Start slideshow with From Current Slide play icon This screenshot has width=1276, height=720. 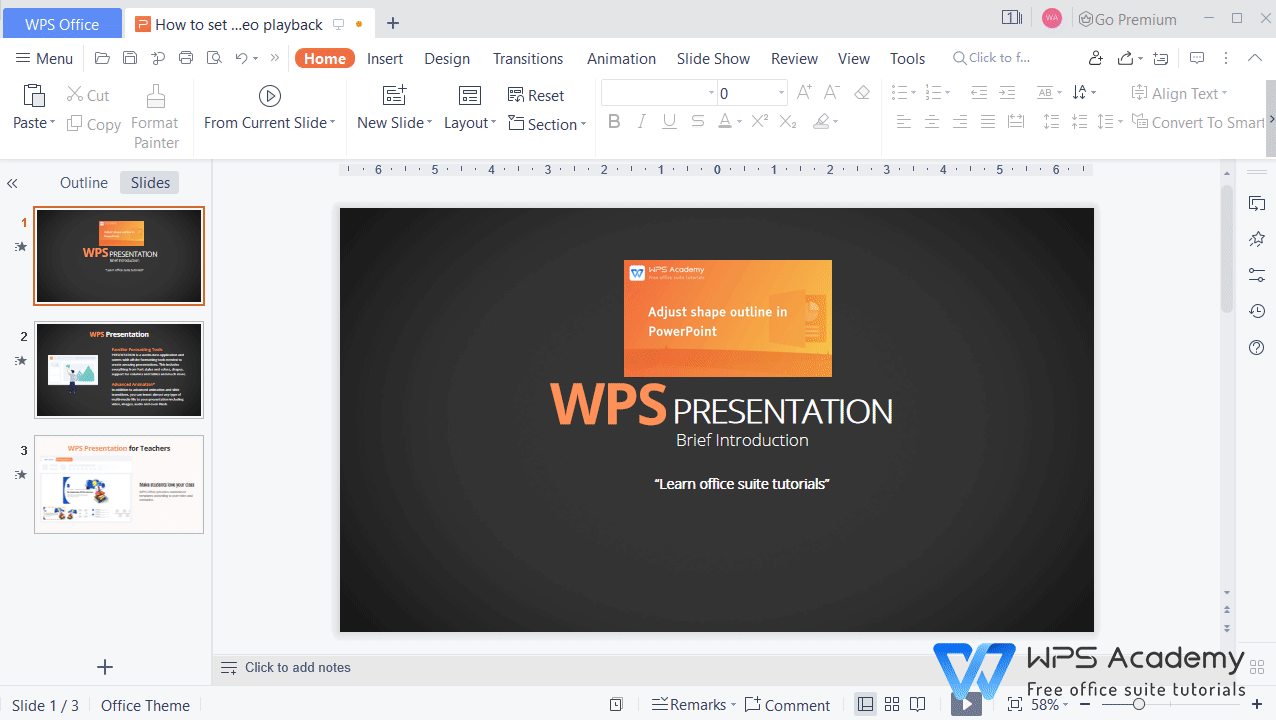click(x=269, y=96)
